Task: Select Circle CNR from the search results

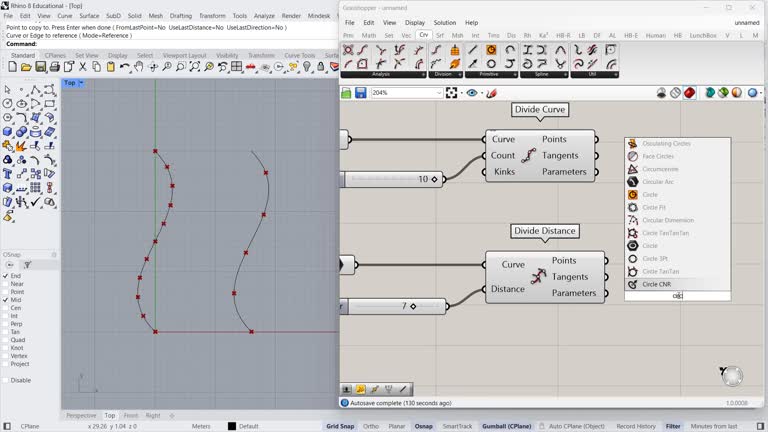Action: [657, 284]
